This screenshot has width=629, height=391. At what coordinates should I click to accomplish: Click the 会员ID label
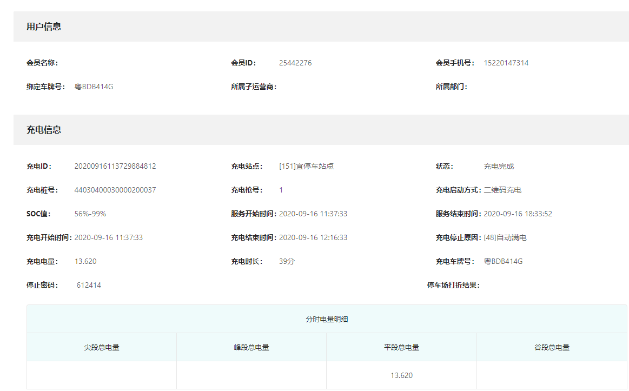pos(243,63)
